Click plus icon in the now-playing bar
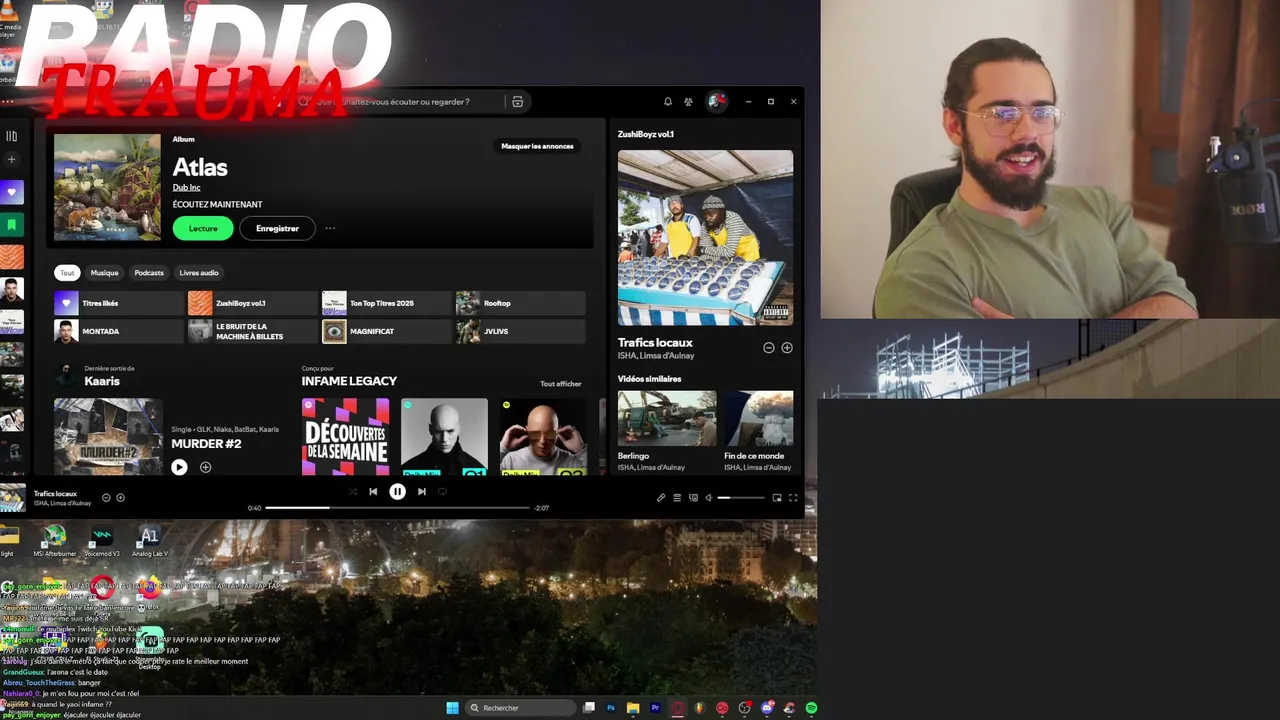The image size is (1280, 720). point(120,497)
